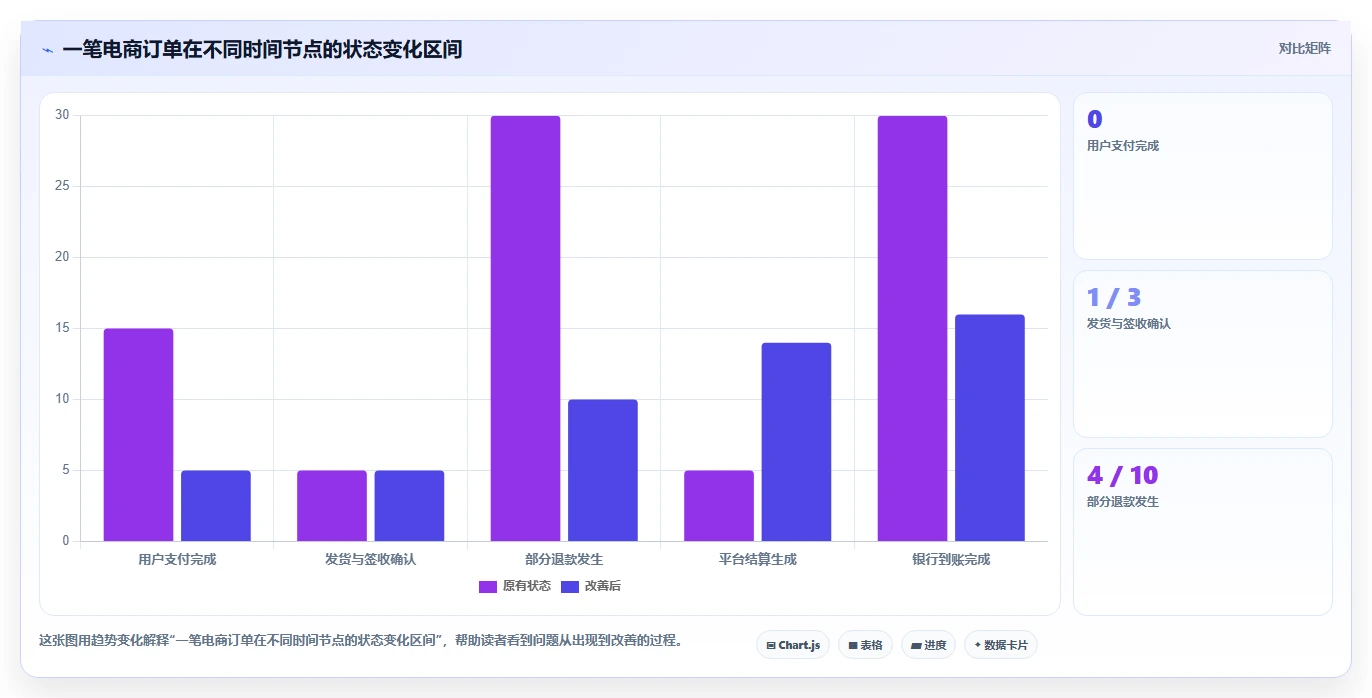This screenshot has height=698, width=1372.
Task: Click the 进度 tag
Action: (928, 645)
